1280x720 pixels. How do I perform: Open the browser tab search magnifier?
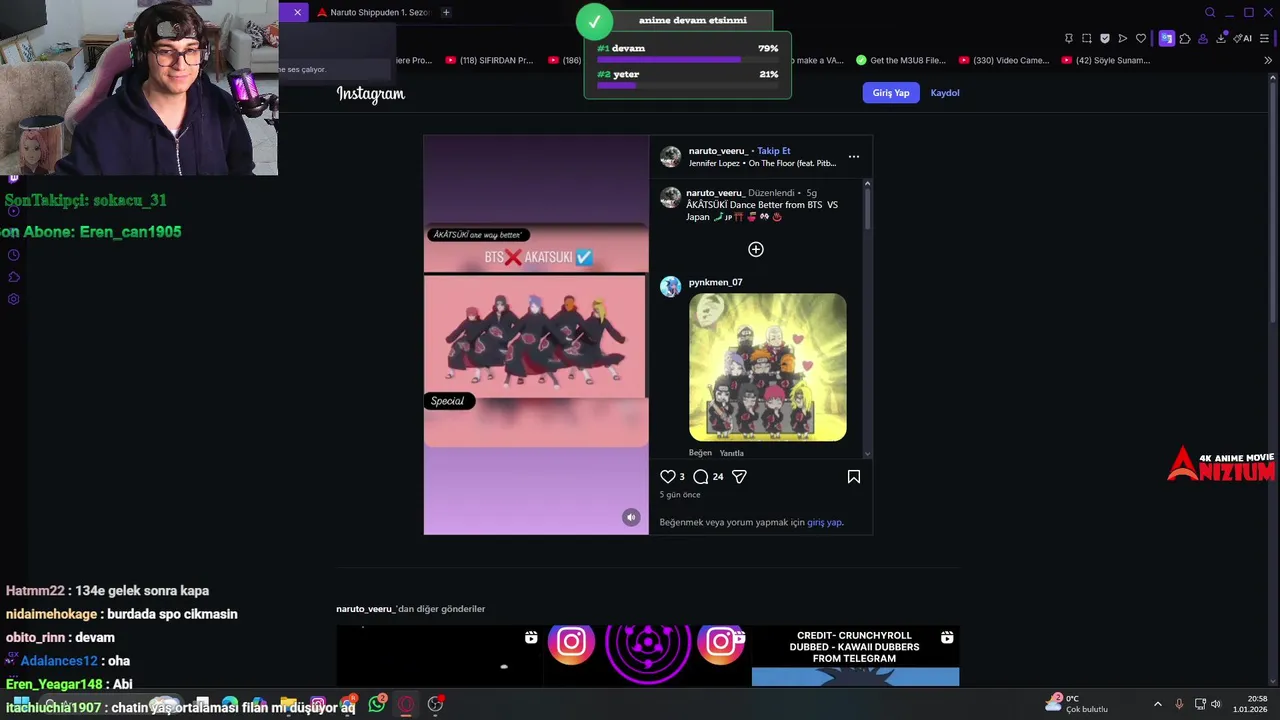point(1210,13)
